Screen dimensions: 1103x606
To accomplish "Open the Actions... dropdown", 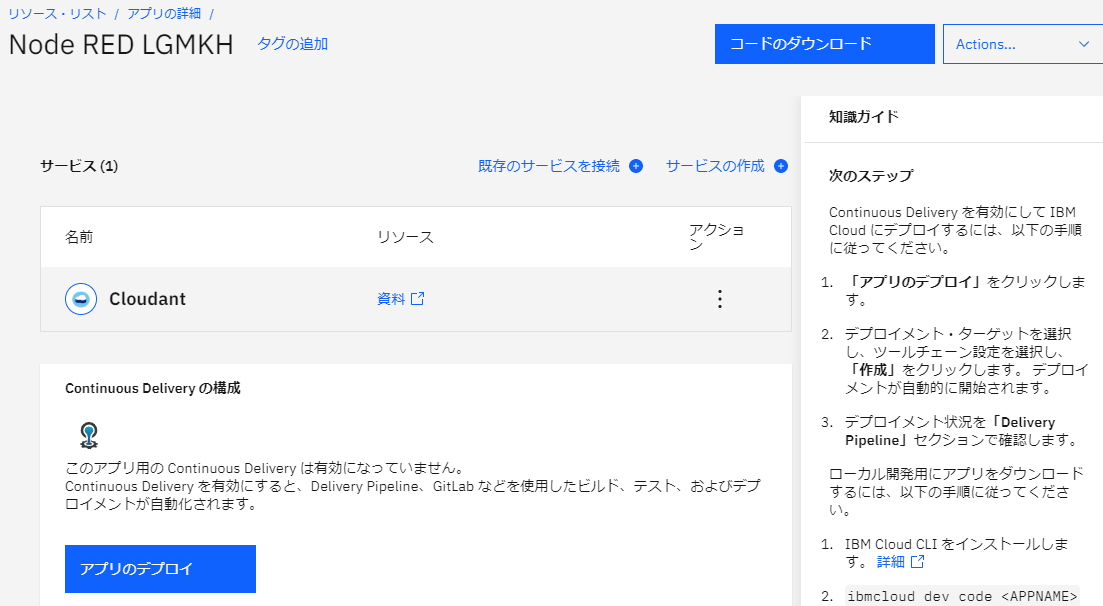I will (x=1023, y=44).
